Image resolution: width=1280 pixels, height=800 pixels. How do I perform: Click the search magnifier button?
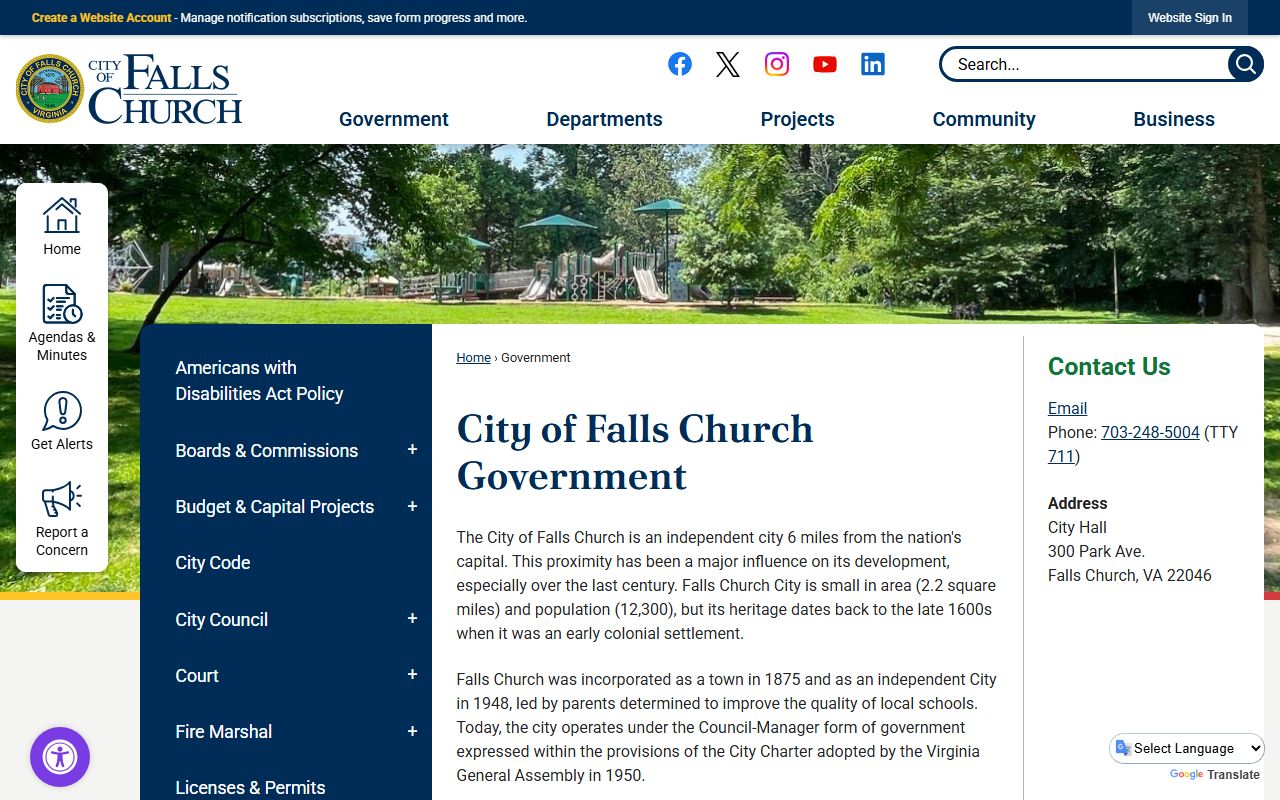click(1245, 64)
